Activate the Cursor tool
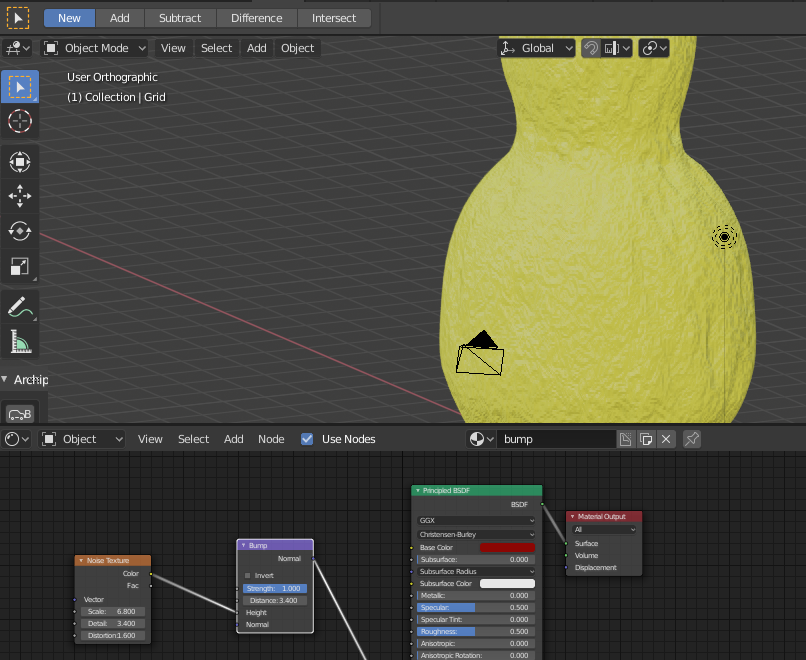The width and height of the screenshot is (806, 660). pos(20,121)
